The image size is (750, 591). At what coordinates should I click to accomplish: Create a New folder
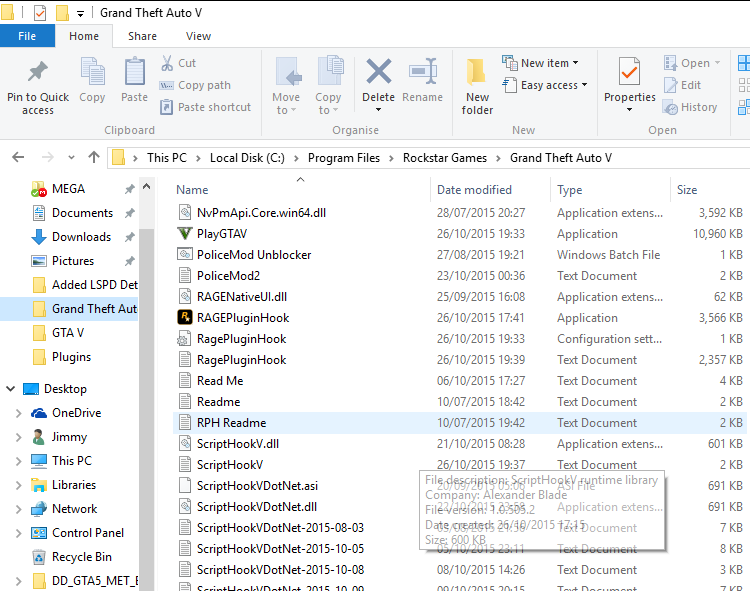477,87
